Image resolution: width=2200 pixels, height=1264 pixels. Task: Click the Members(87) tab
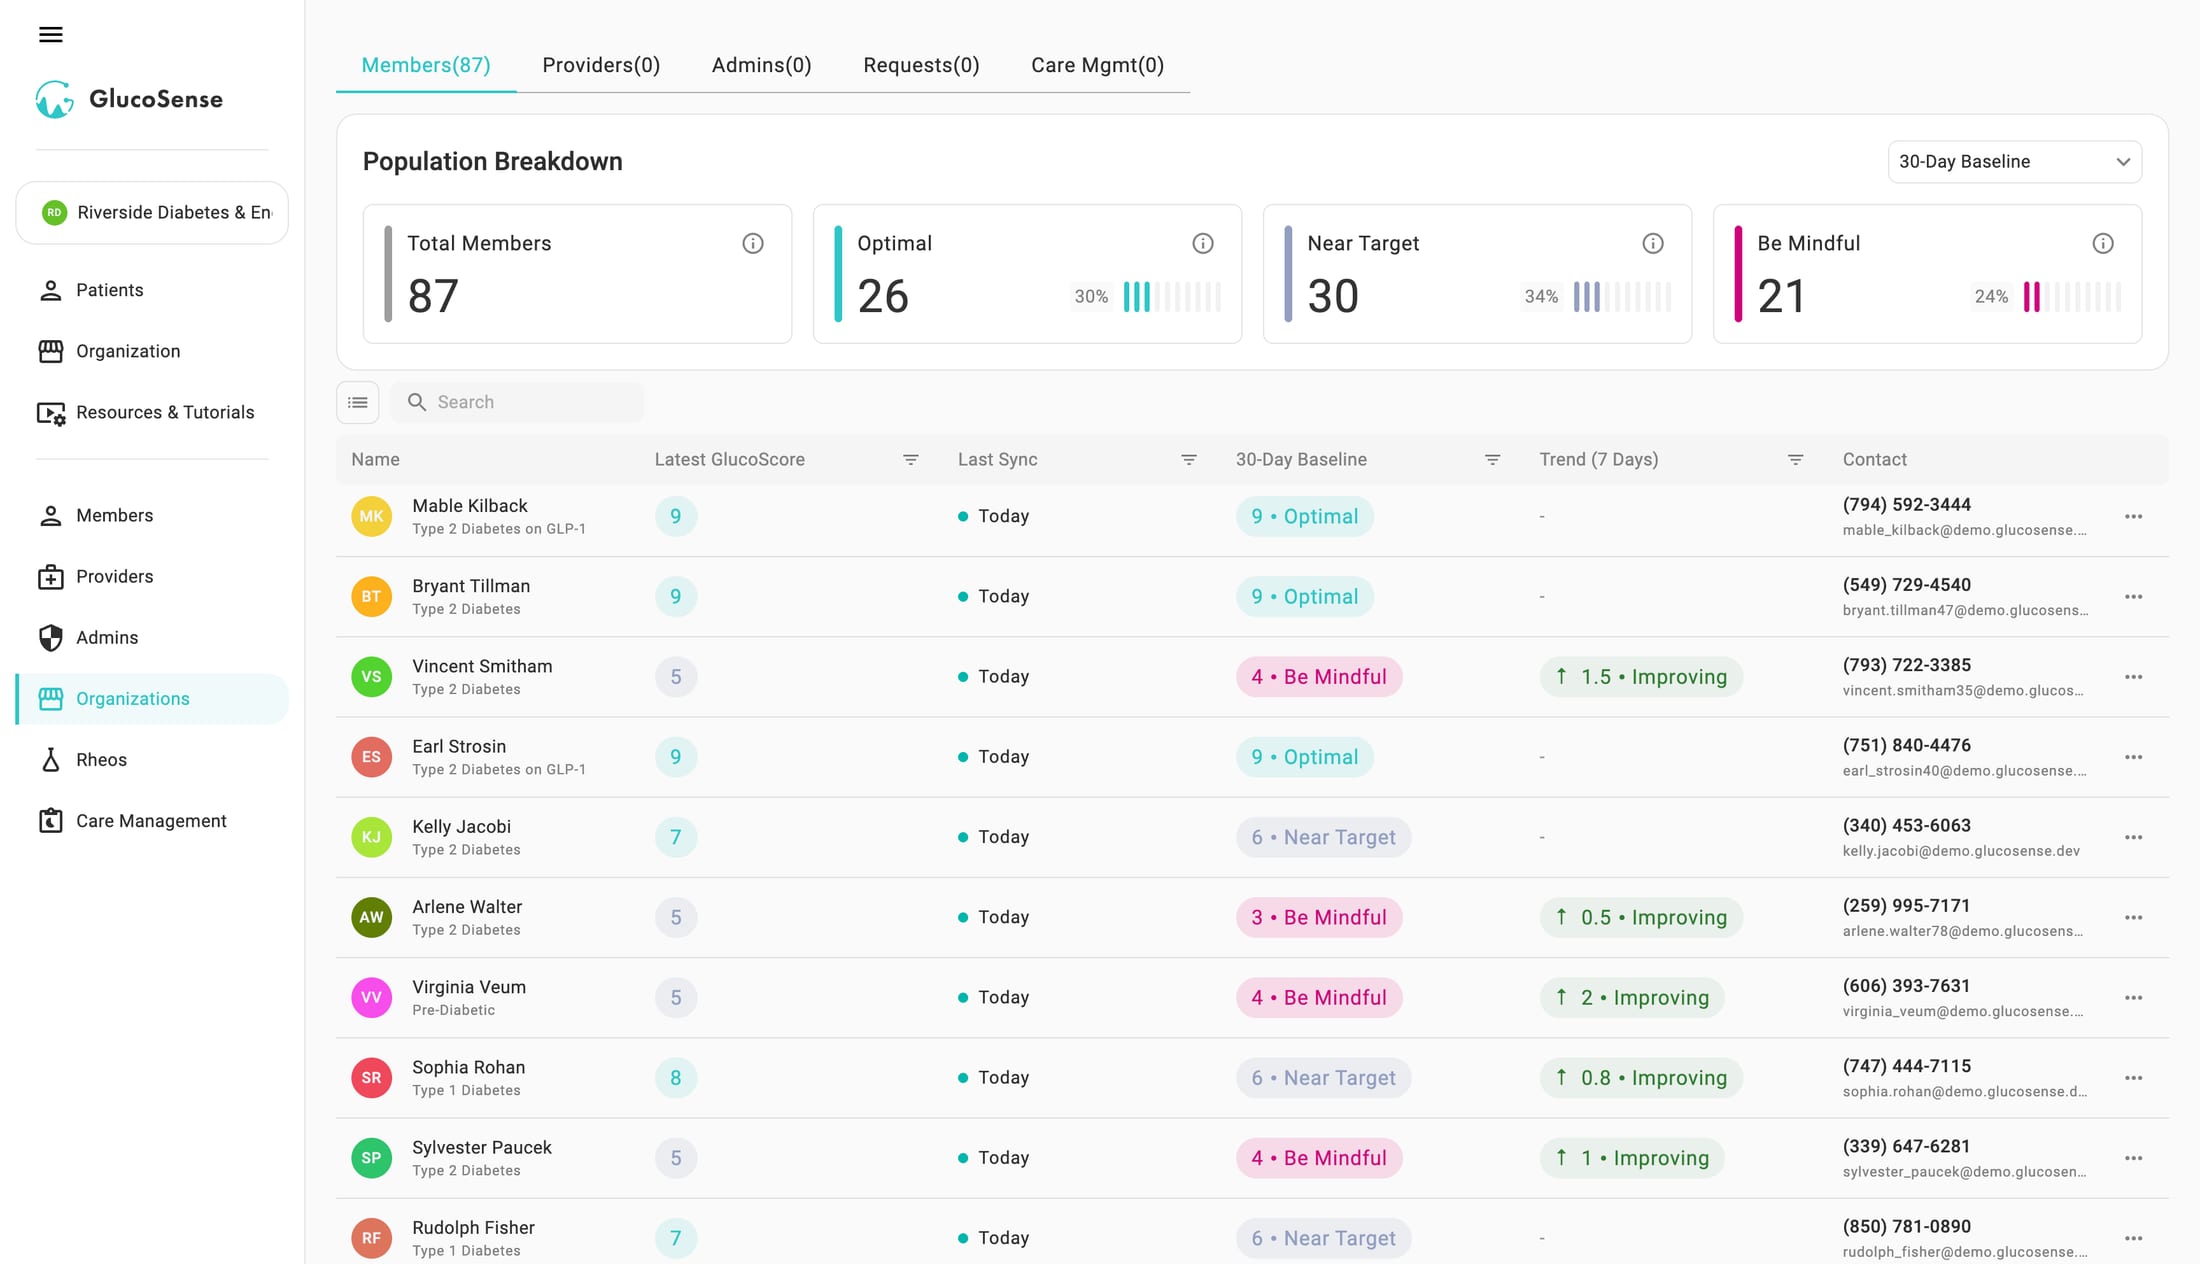(x=426, y=65)
